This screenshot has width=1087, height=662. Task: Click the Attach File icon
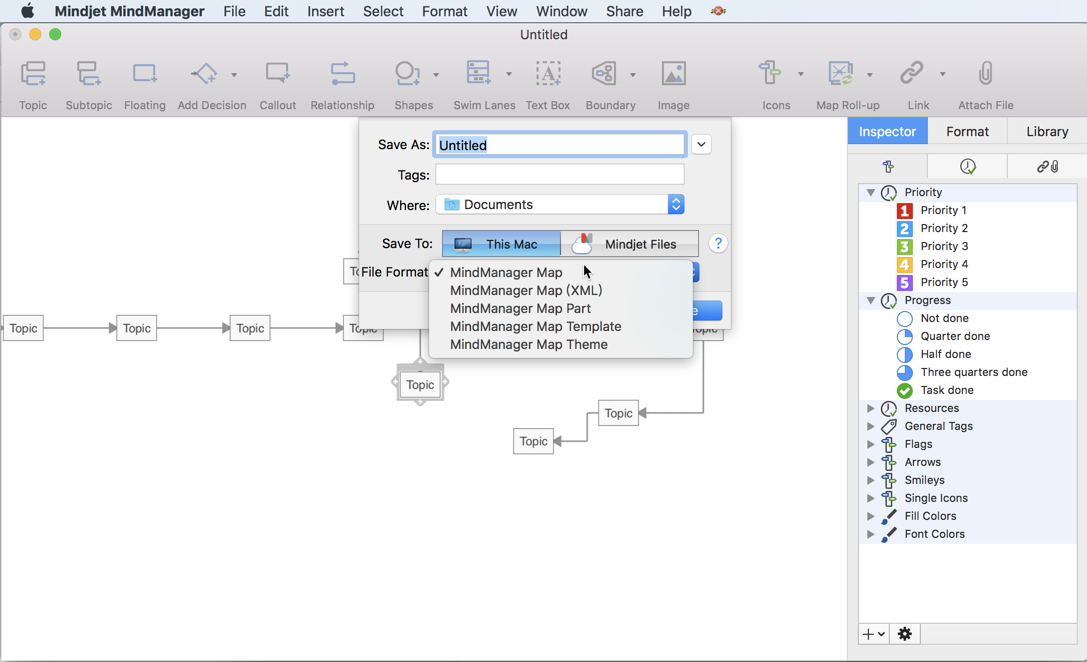coord(986,73)
